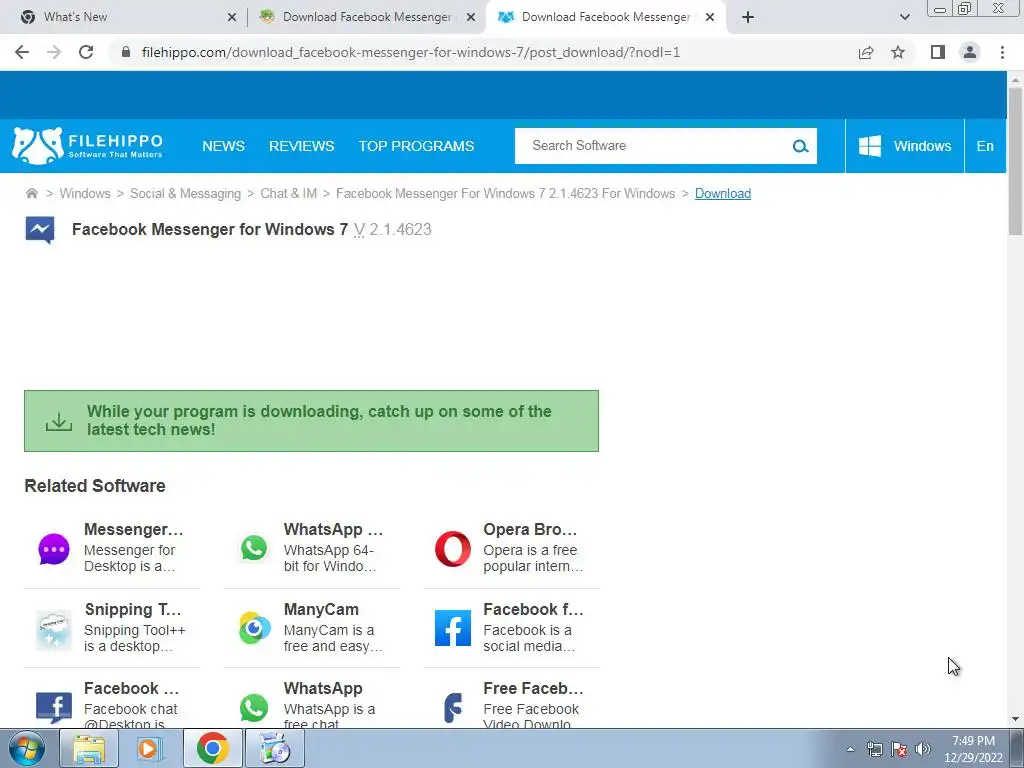
Task: Click Social & Messaging breadcrumb
Action: (x=185, y=193)
